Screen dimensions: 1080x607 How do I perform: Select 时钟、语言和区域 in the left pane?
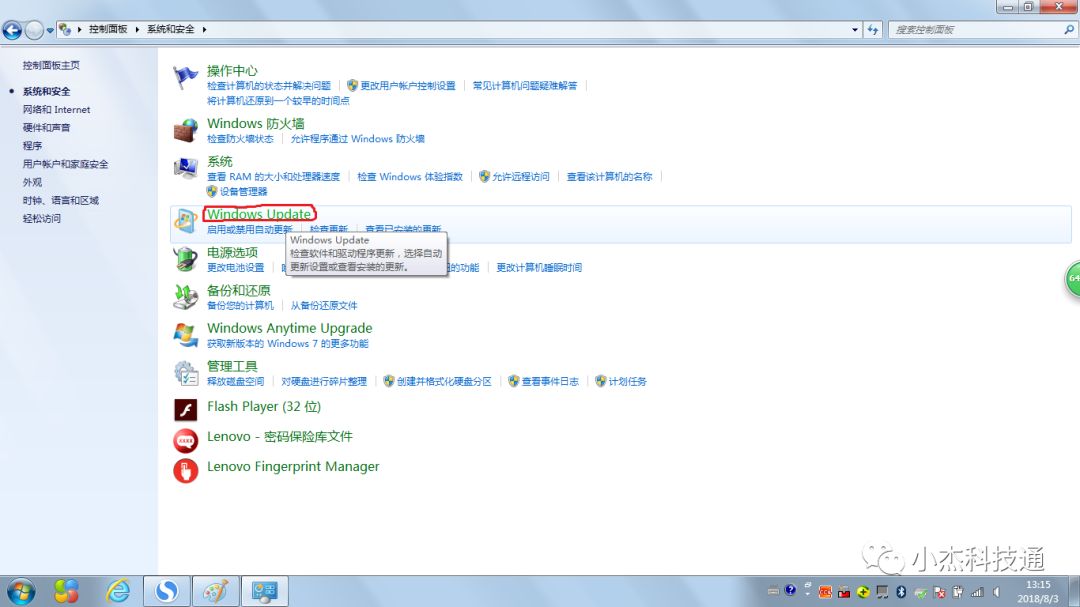pyautogui.click(x=61, y=200)
